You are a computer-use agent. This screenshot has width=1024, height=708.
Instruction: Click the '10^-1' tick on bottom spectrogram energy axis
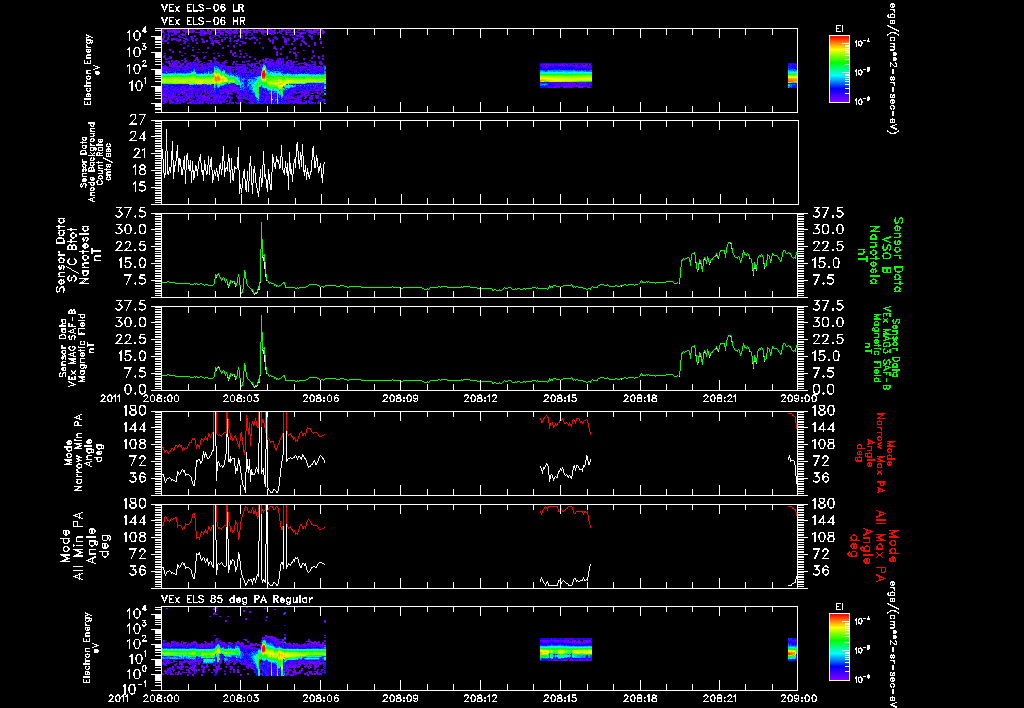tap(133, 687)
